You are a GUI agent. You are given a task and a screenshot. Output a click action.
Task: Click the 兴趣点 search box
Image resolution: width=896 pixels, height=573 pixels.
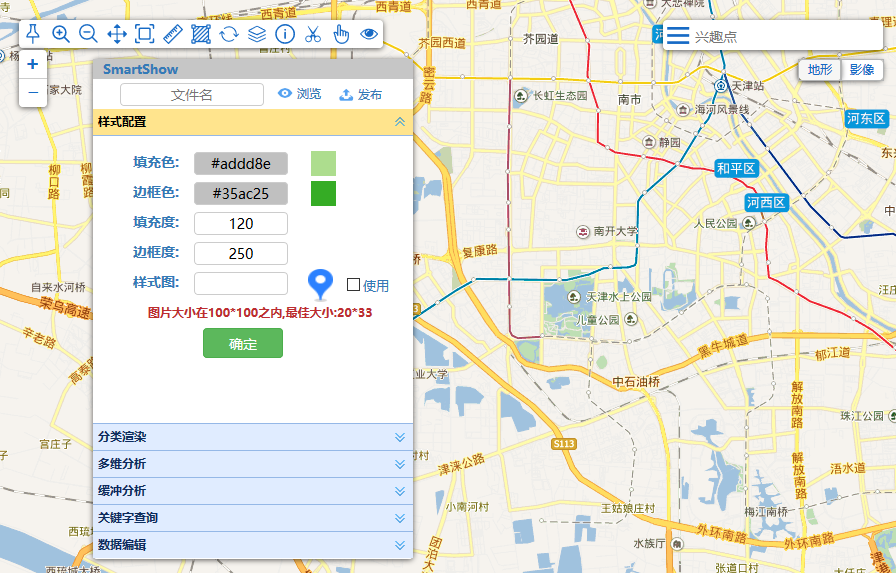tap(786, 36)
